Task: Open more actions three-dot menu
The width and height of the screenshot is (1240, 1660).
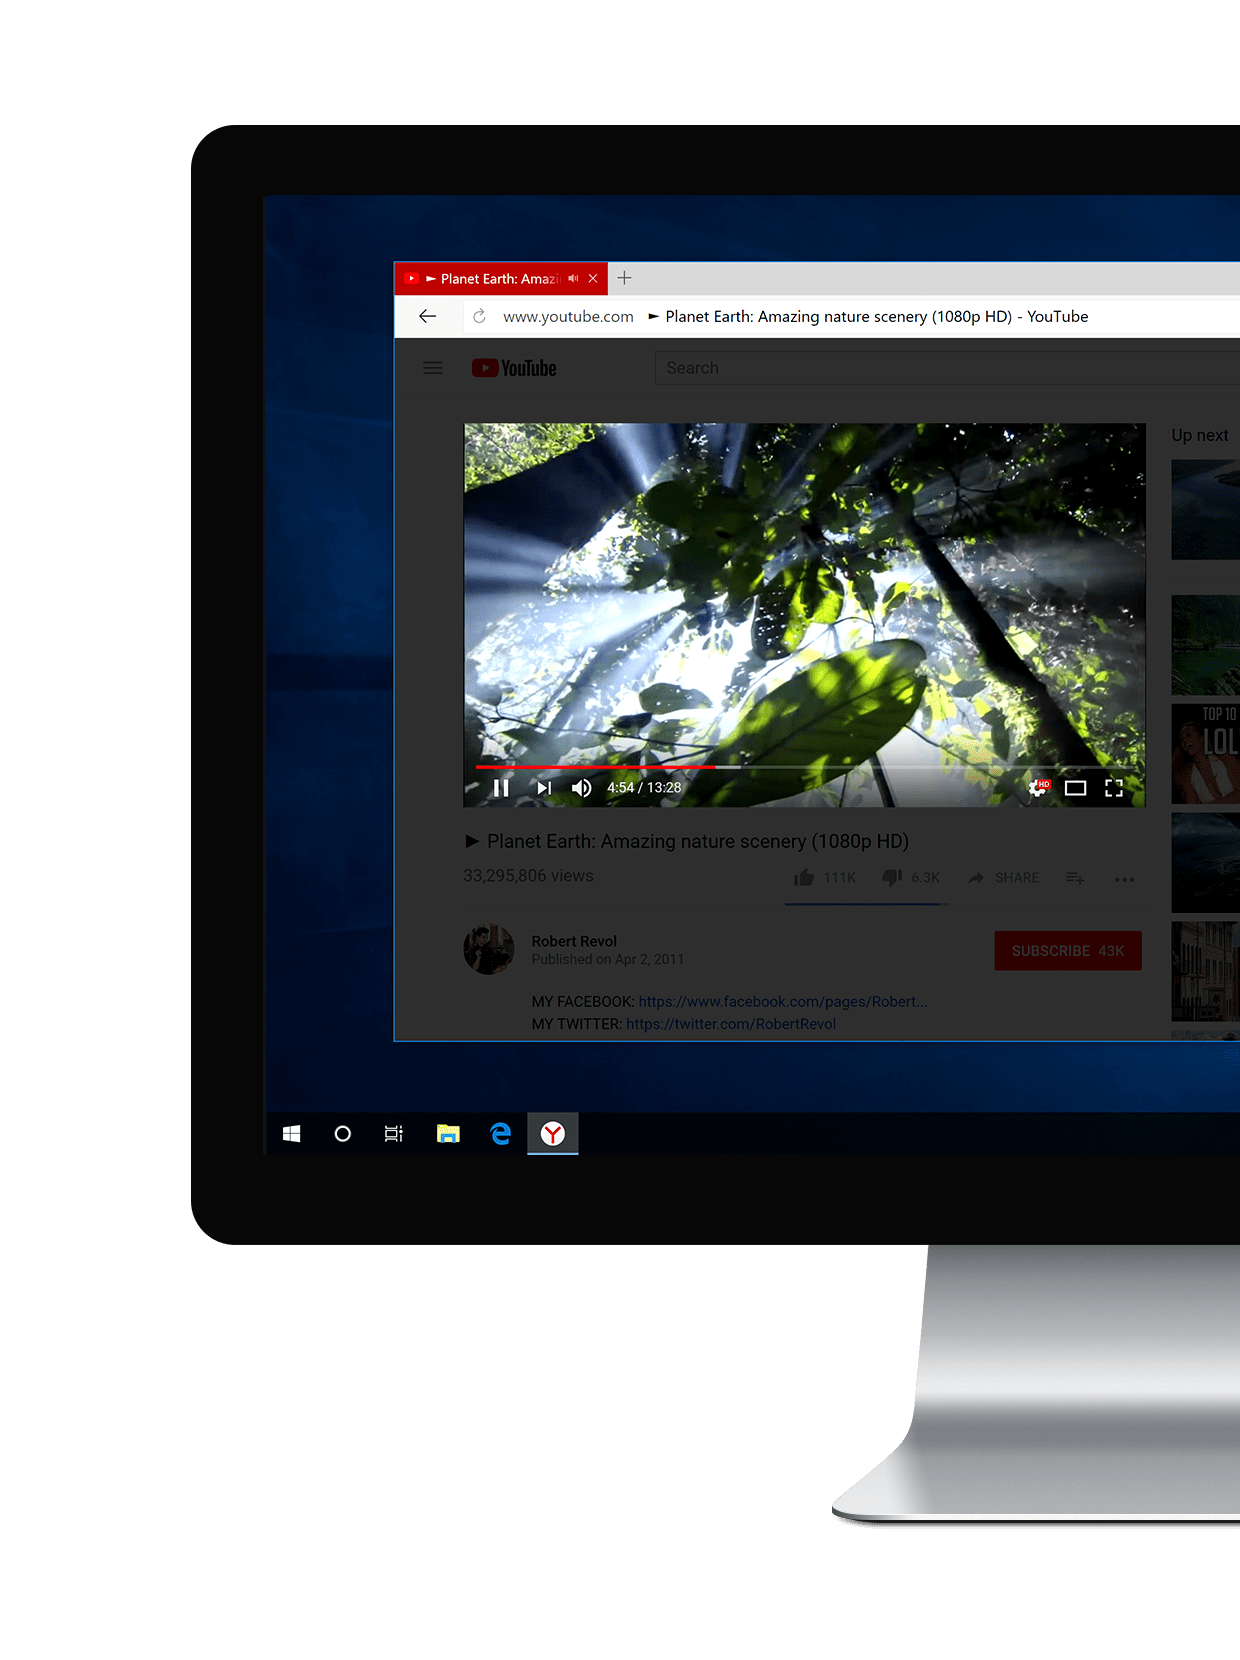Action: (1125, 879)
